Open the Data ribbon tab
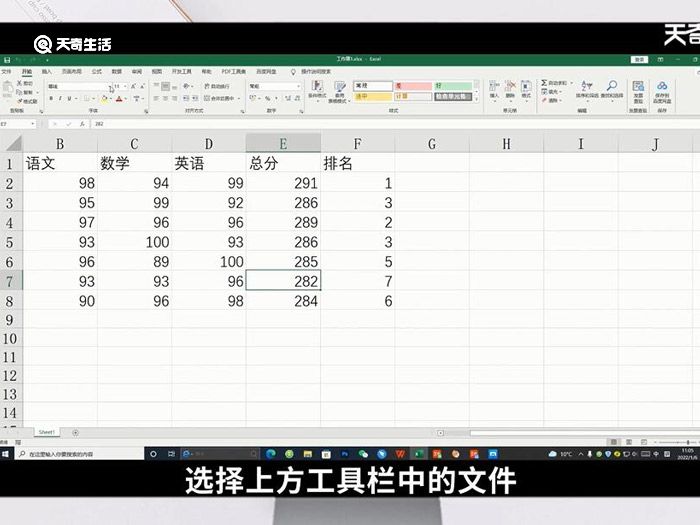 point(117,71)
